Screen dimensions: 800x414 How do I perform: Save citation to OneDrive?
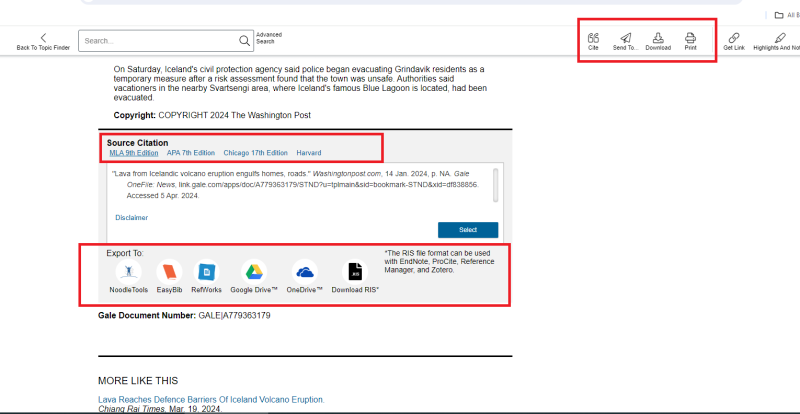(x=305, y=272)
